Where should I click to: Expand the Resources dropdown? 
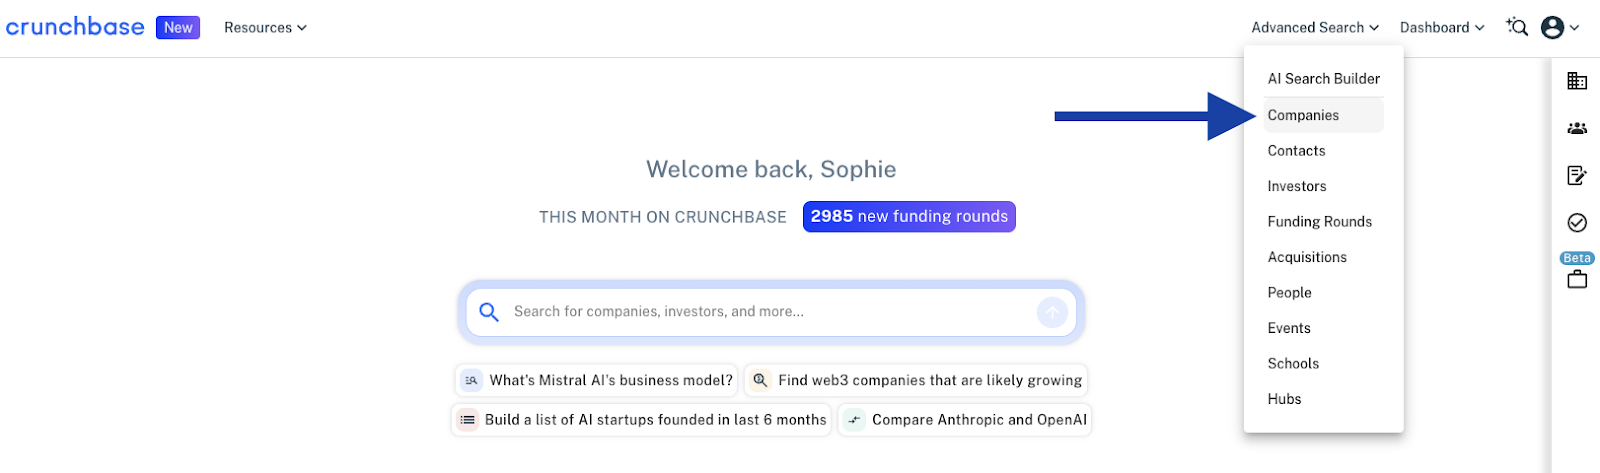tap(265, 28)
